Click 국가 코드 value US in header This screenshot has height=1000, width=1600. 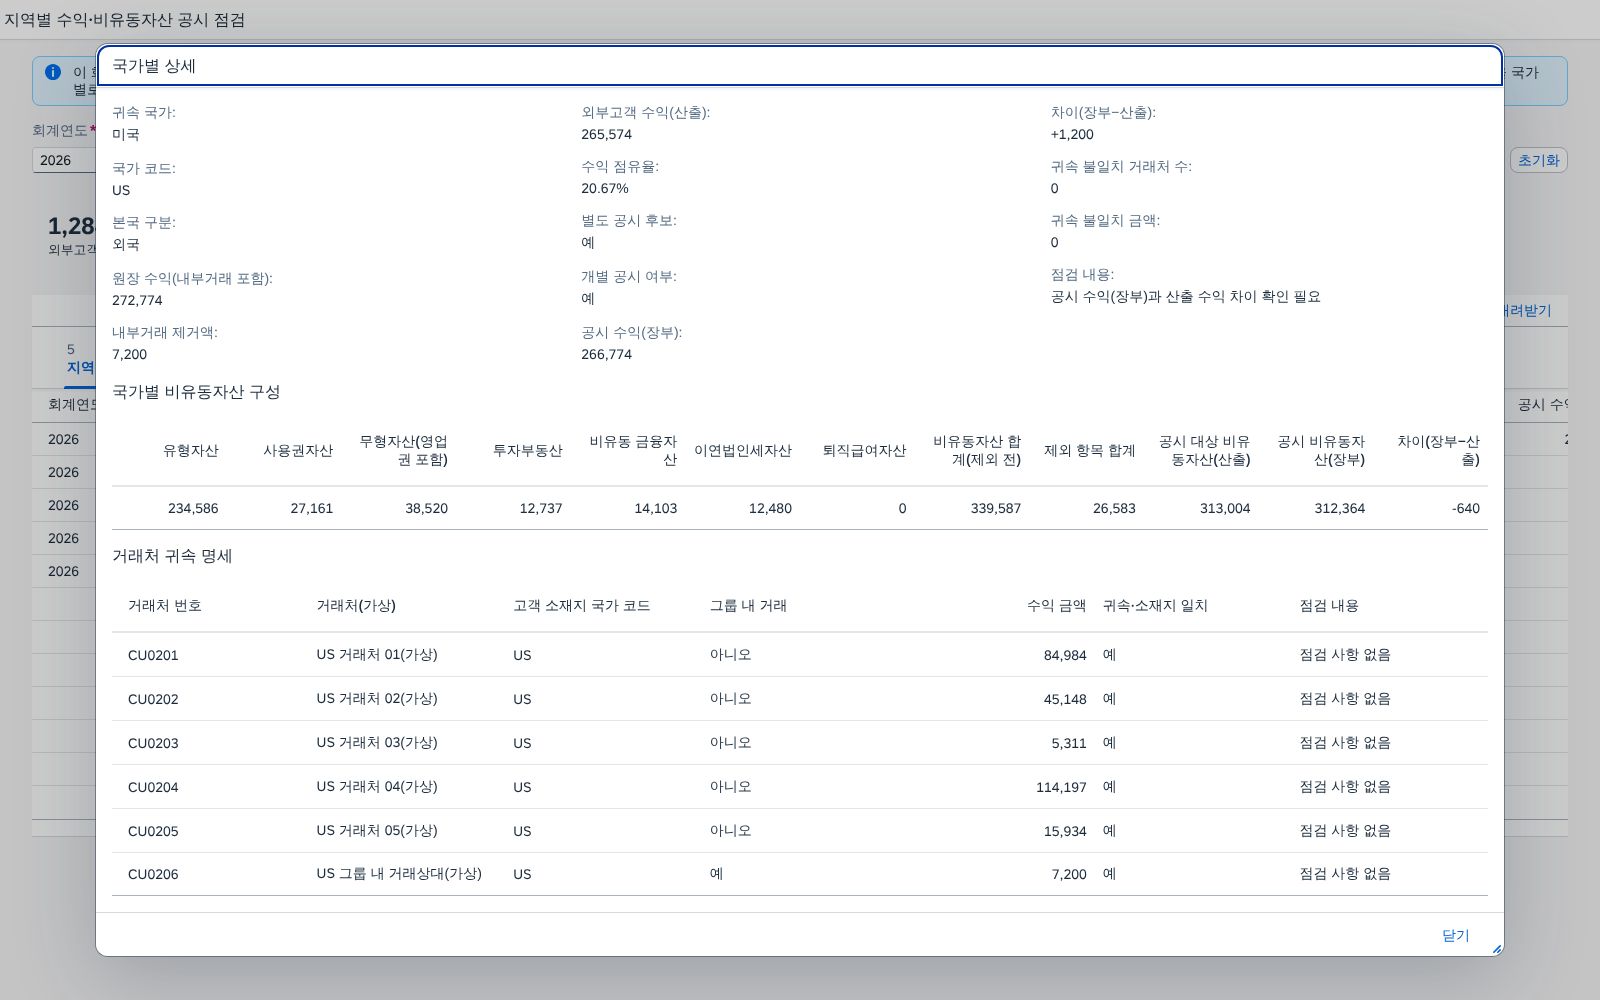click(121, 190)
